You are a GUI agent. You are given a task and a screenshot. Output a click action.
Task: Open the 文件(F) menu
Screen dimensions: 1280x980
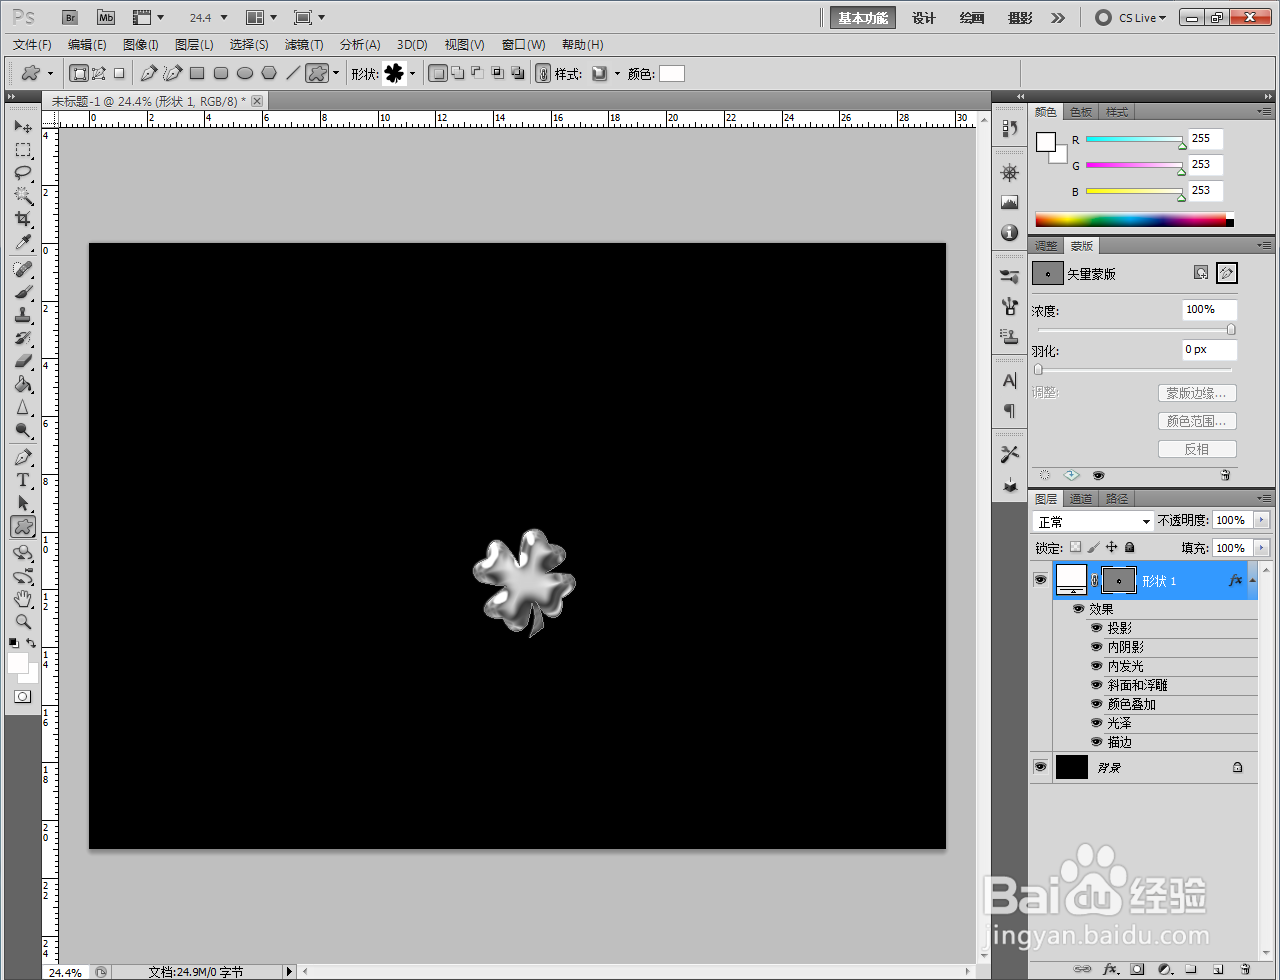coord(32,45)
